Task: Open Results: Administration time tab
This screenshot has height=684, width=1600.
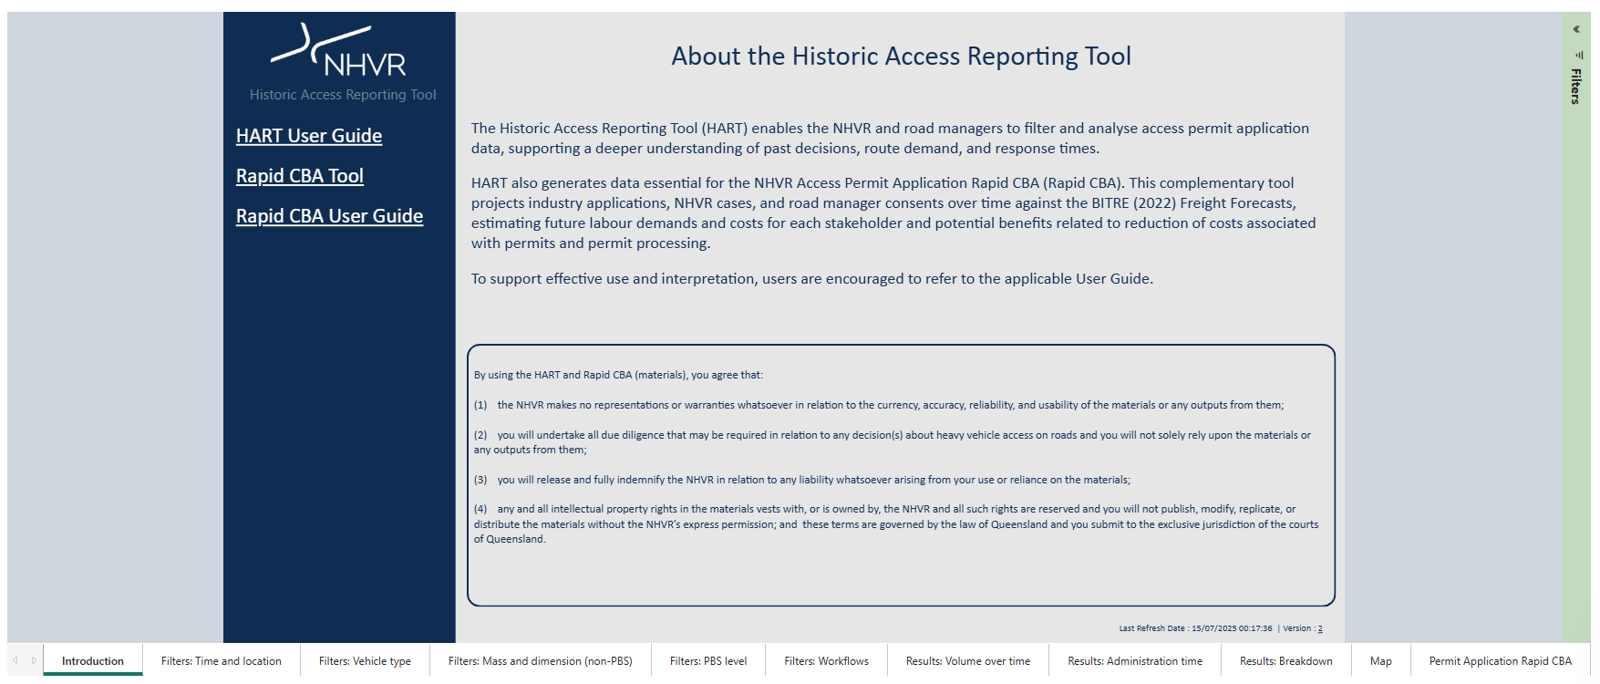Action: [1135, 661]
